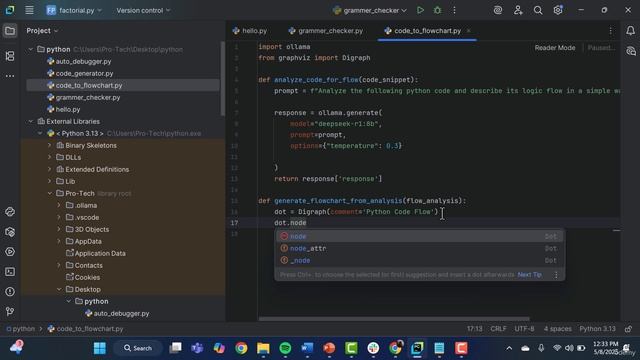Open Python 3.13 interpreter selector
This screenshot has height=360, width=640.
pyautogui.click(x=597, y=329)
